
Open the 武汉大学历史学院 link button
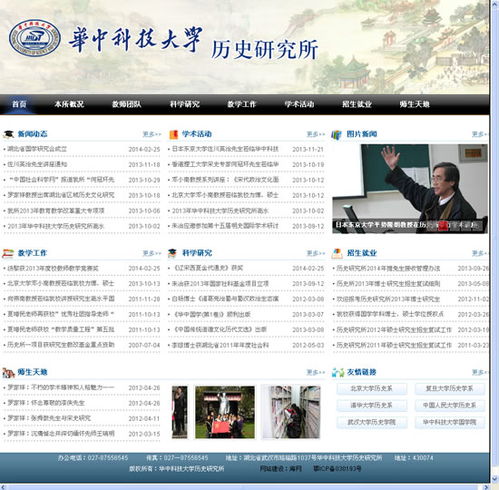coord(371,422)
